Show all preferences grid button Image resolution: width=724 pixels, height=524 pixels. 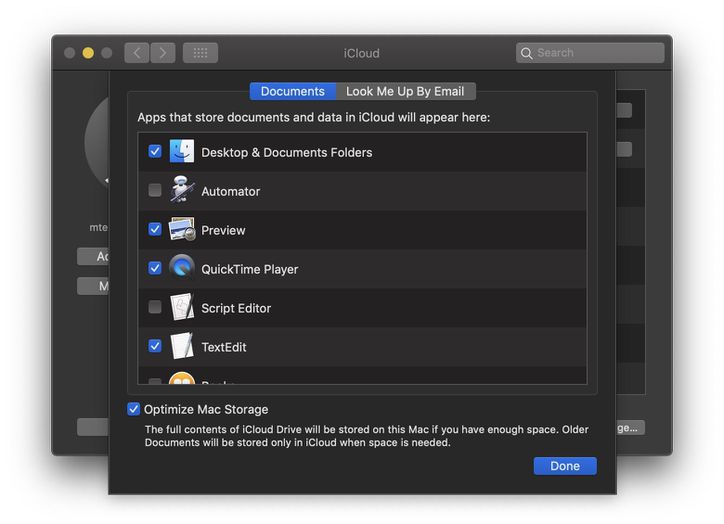tap(200, 53)
